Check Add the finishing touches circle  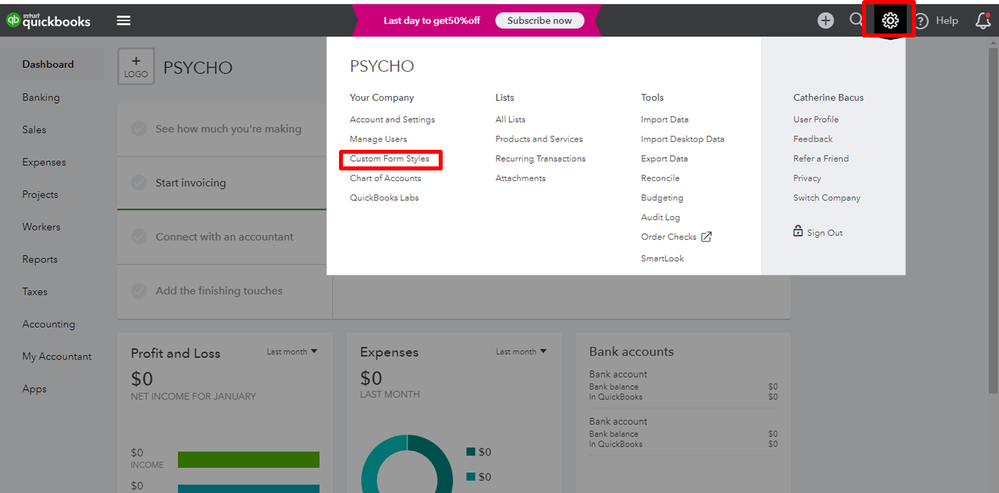[138, 291]
